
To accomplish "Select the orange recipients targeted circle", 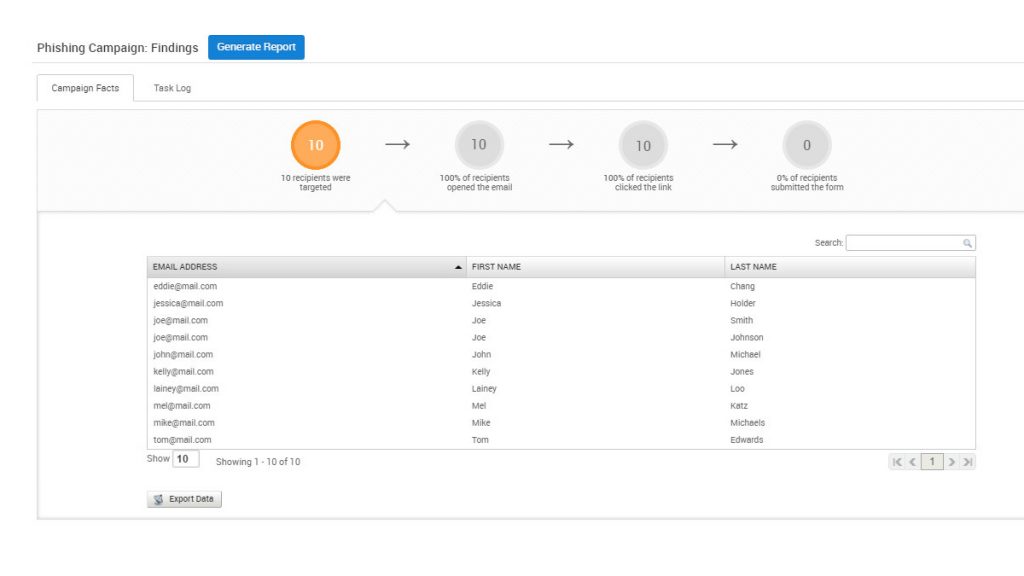I will click(x=315, y=145).
